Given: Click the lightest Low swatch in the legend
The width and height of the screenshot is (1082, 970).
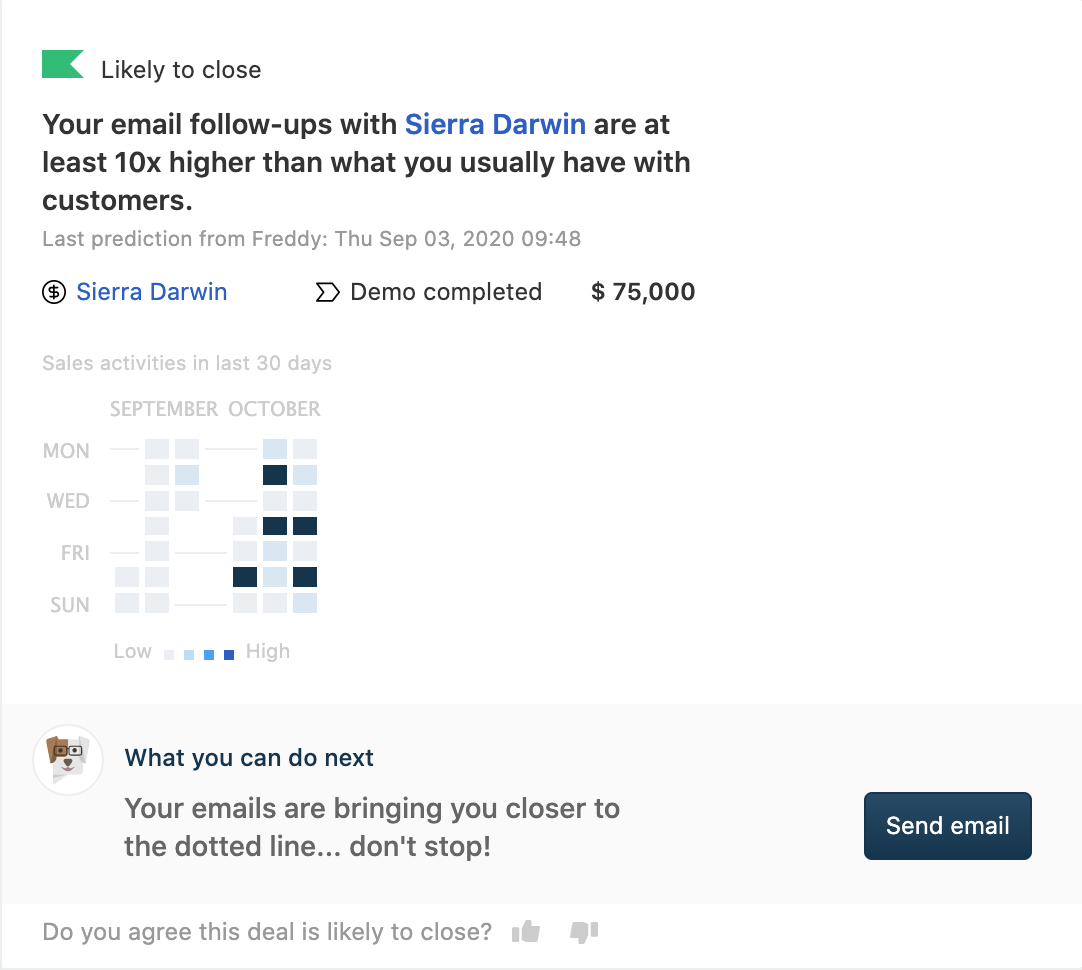Looking at the screenshot, I should 169,655.
